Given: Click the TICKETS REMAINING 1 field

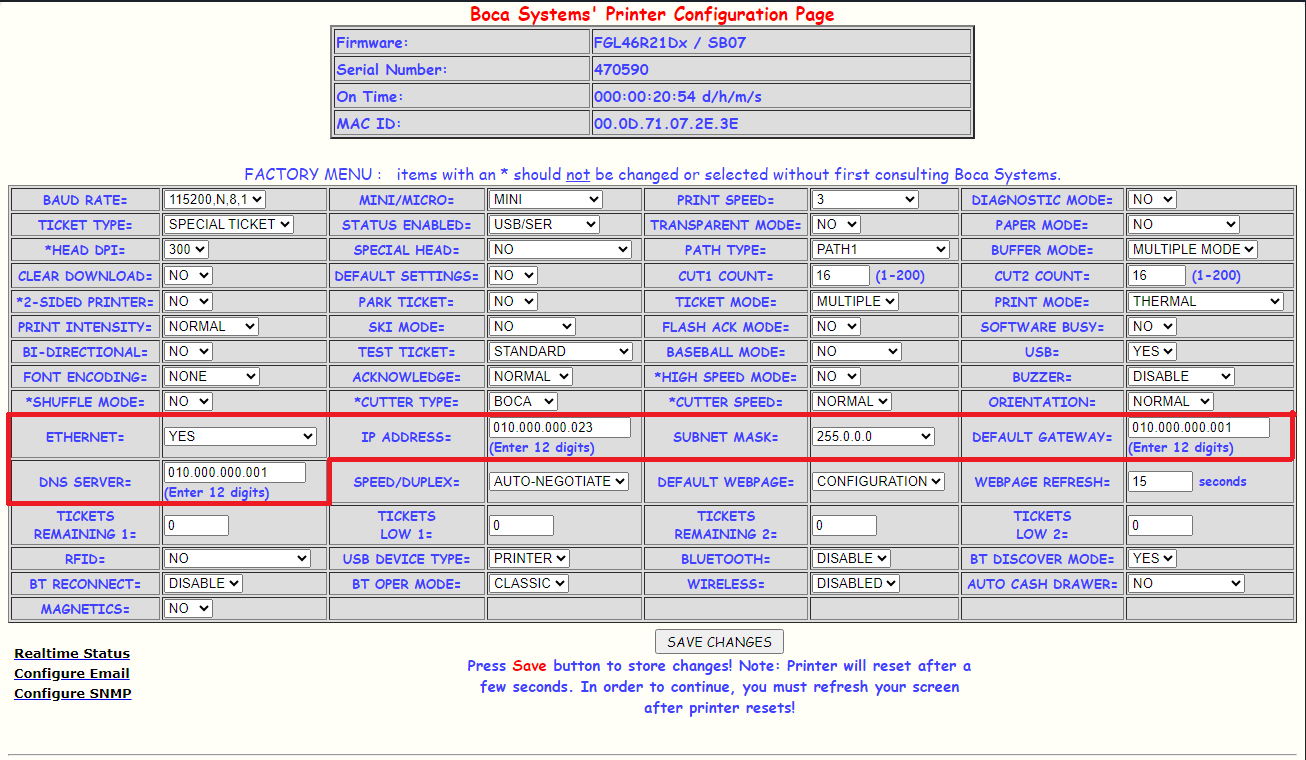Looking at the screenshot, I should point(196,525).
